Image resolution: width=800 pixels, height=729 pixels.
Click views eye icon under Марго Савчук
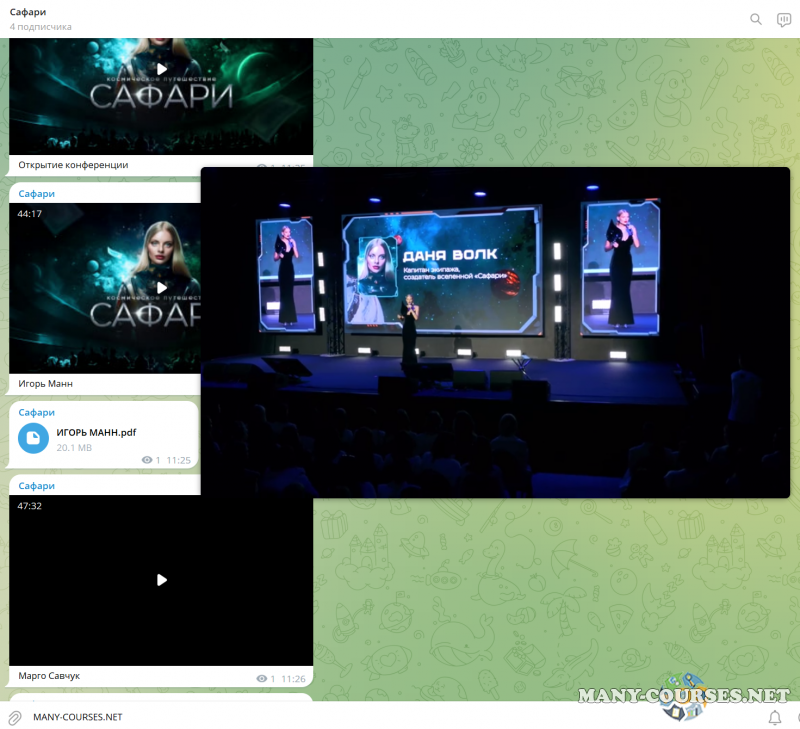pyautogui.click(x=262, y=679)
